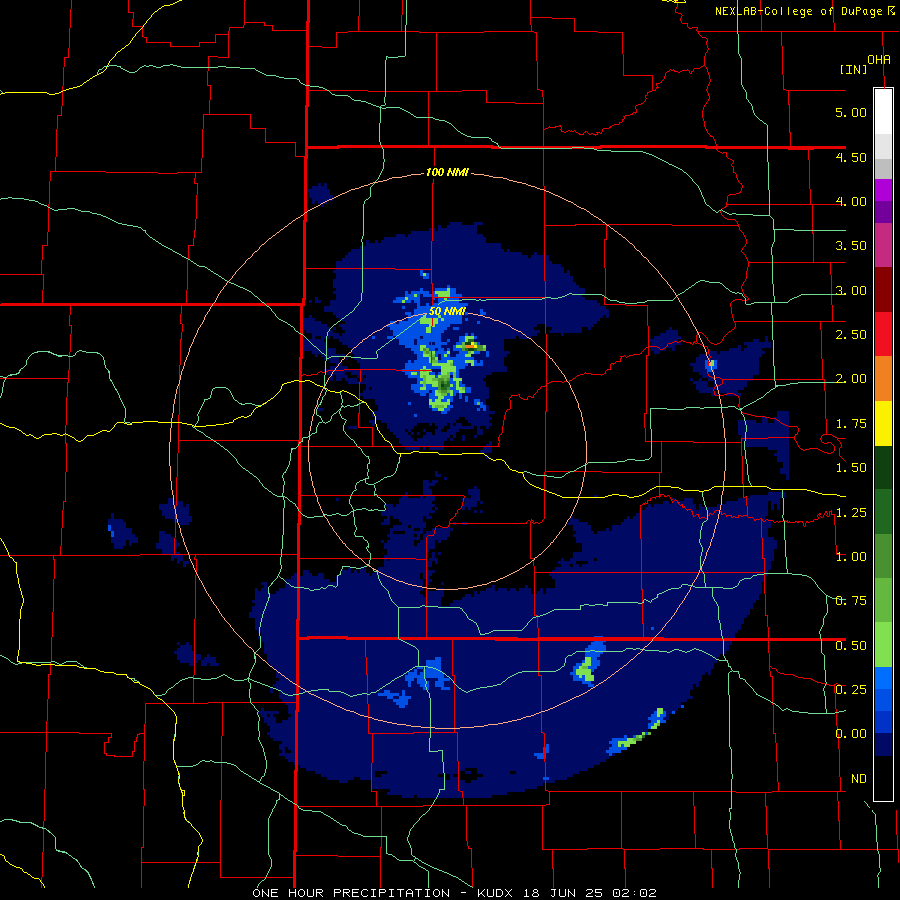Pick the orange legend swatch
The image size is (900, 900).
[x=883, y=379]
